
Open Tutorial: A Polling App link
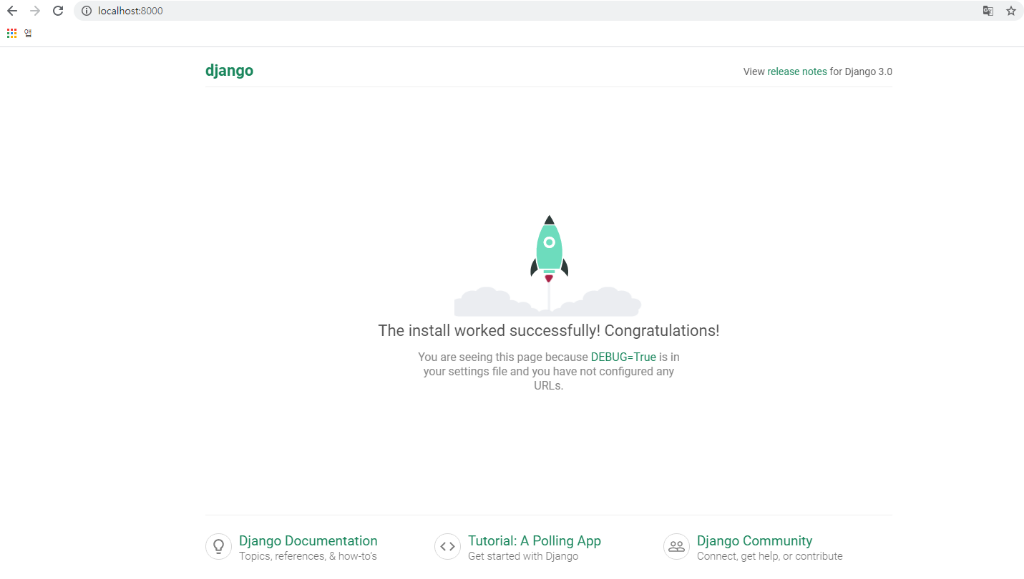pyautogui.click(x=534, y=540)
